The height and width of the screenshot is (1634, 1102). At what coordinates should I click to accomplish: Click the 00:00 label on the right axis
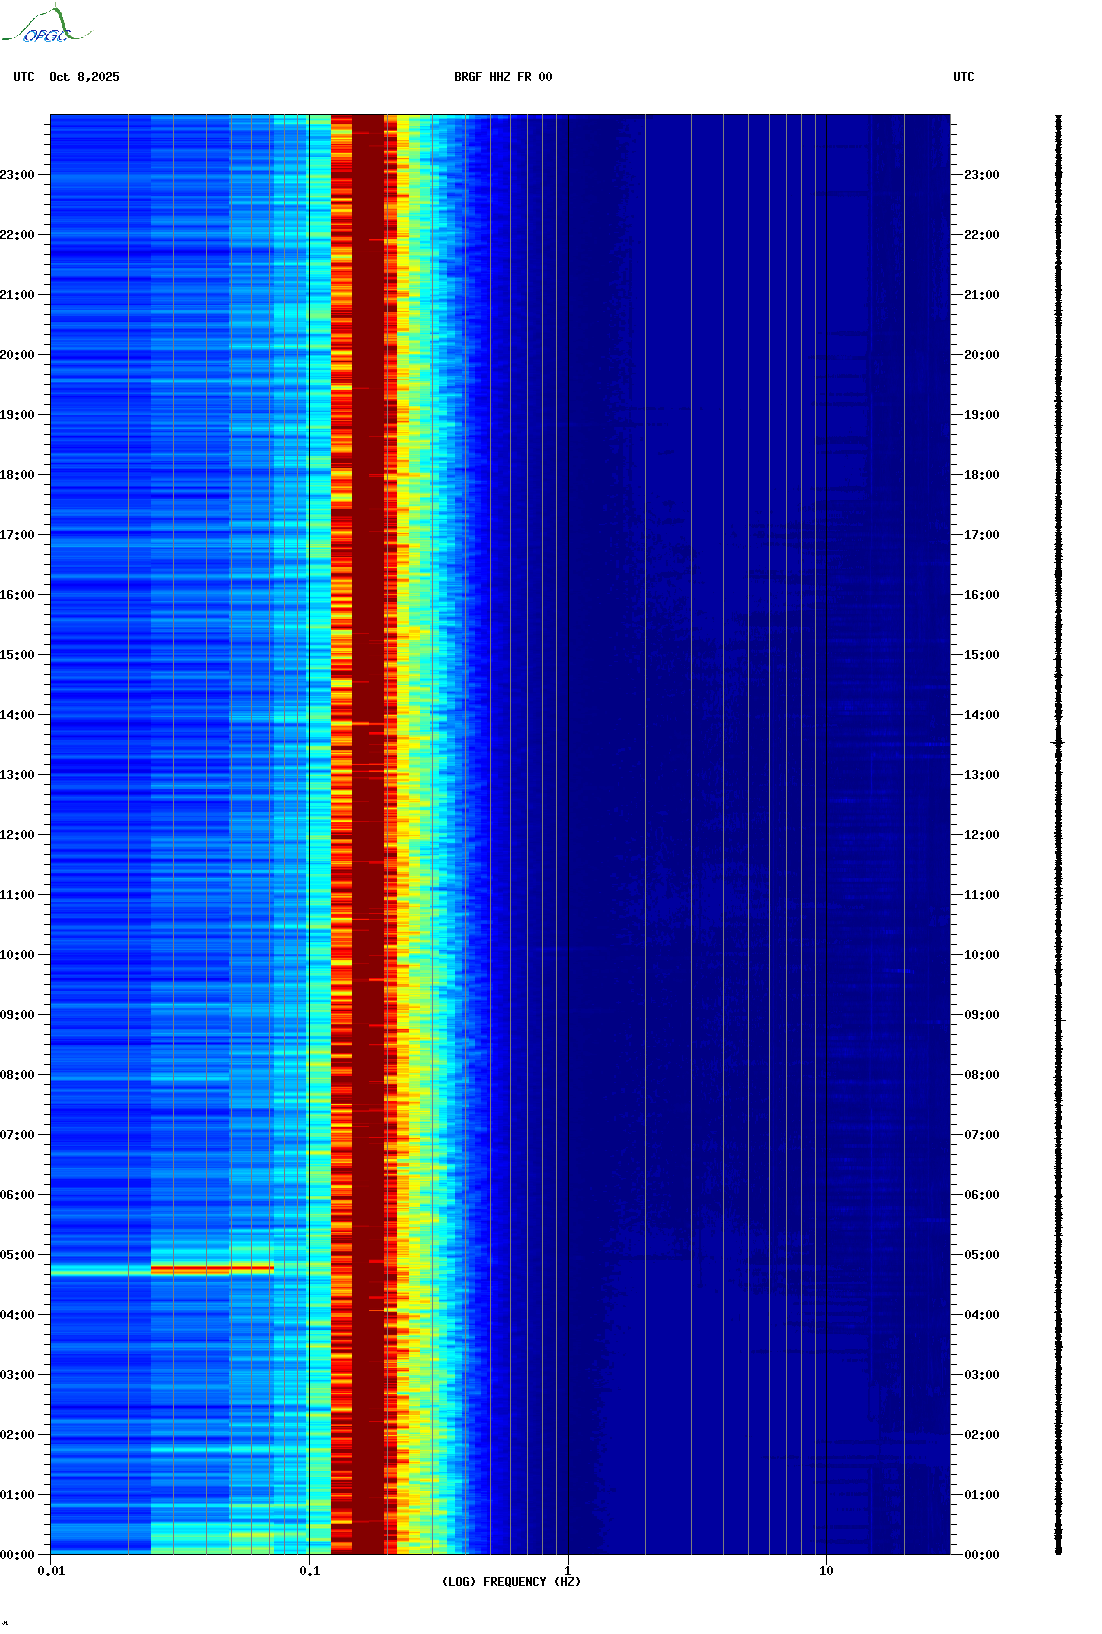click(981, 1555)
